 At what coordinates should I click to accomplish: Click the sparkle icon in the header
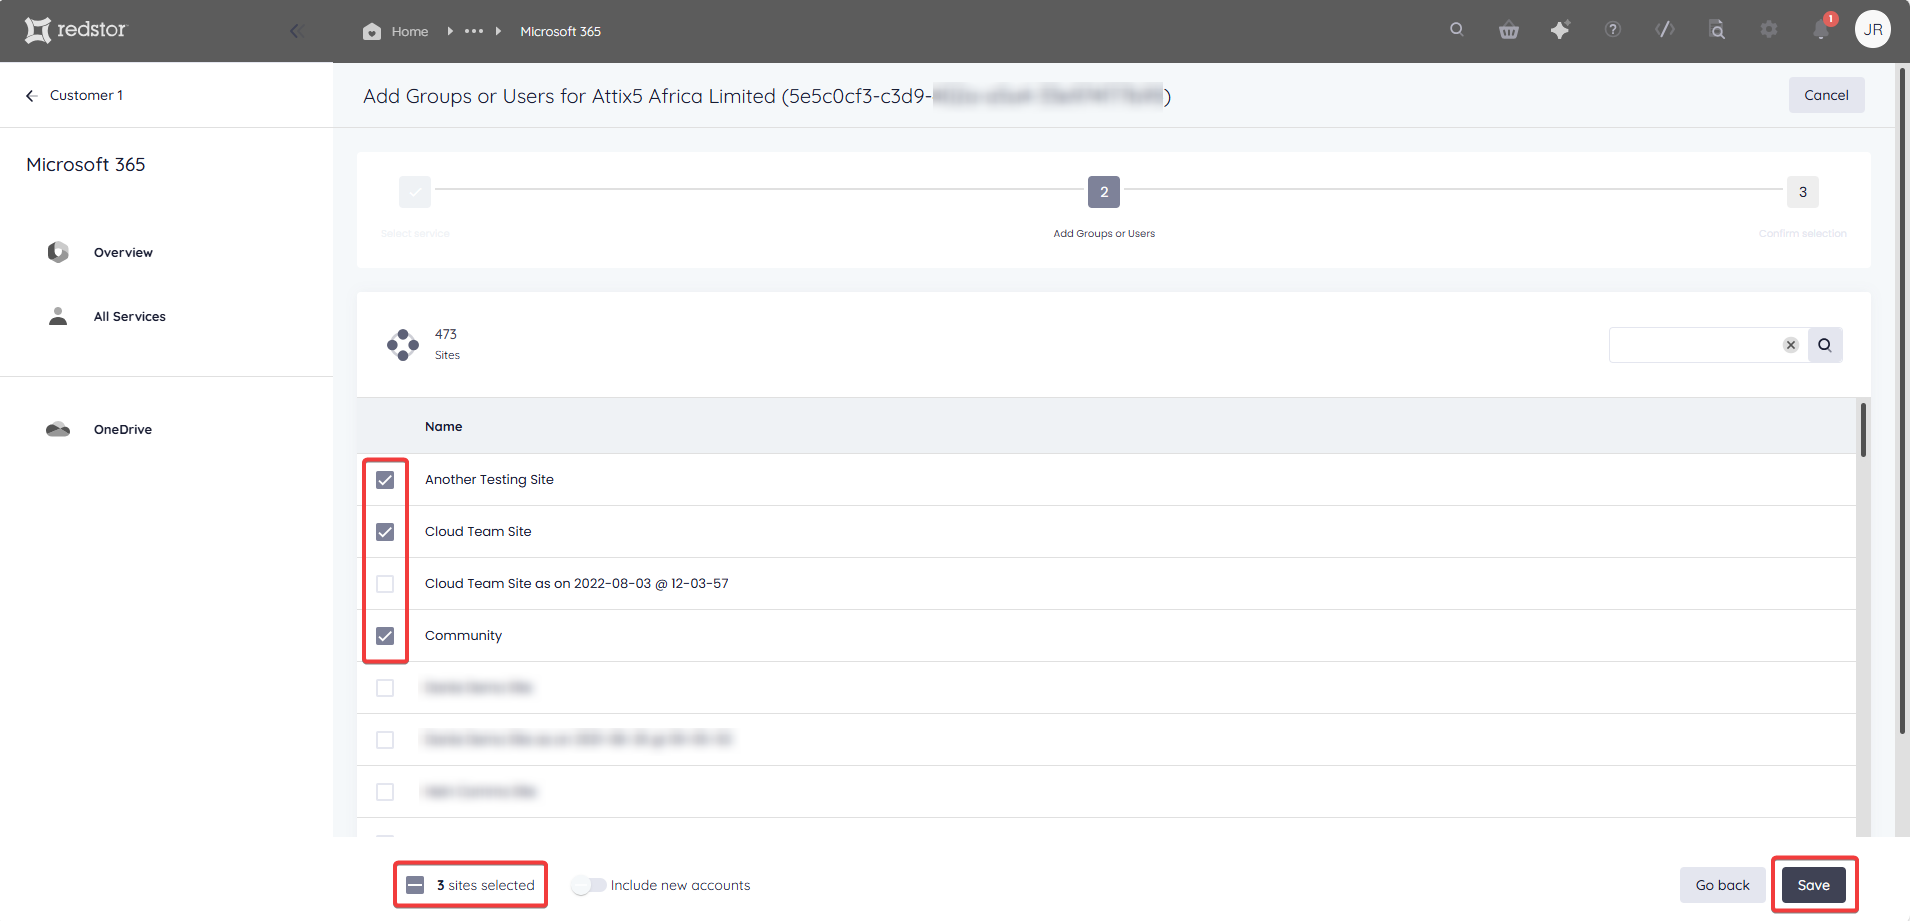[1560, 30]
